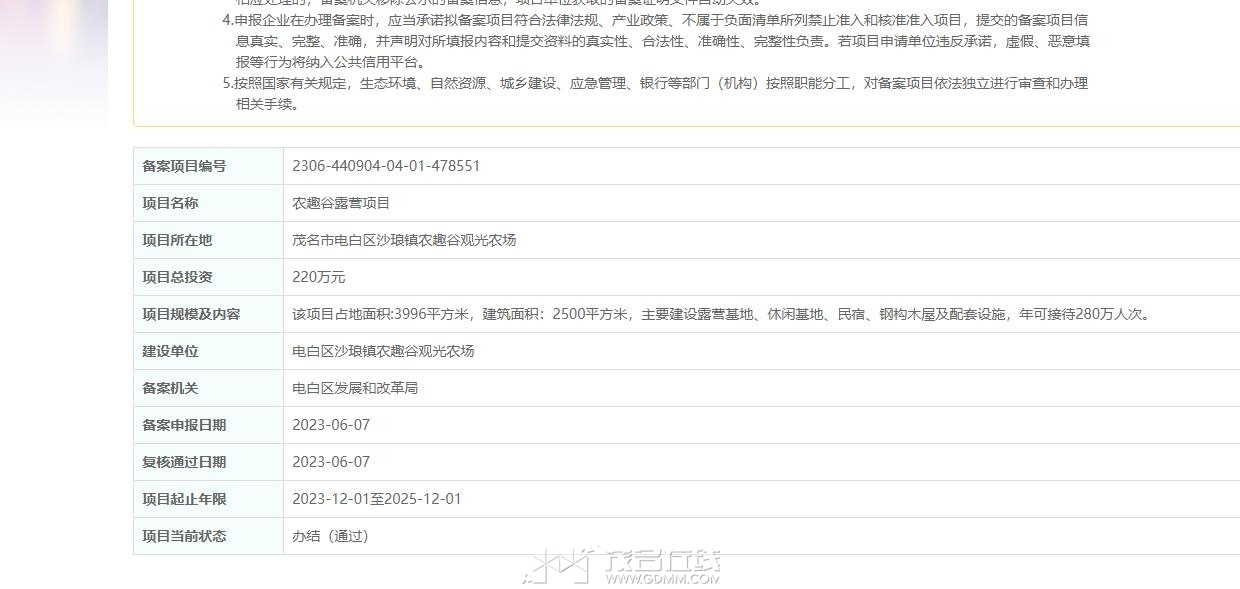Click the 备案机关 label cell
This screenshot has height=589, width=1240.
(x=209, y=388)
